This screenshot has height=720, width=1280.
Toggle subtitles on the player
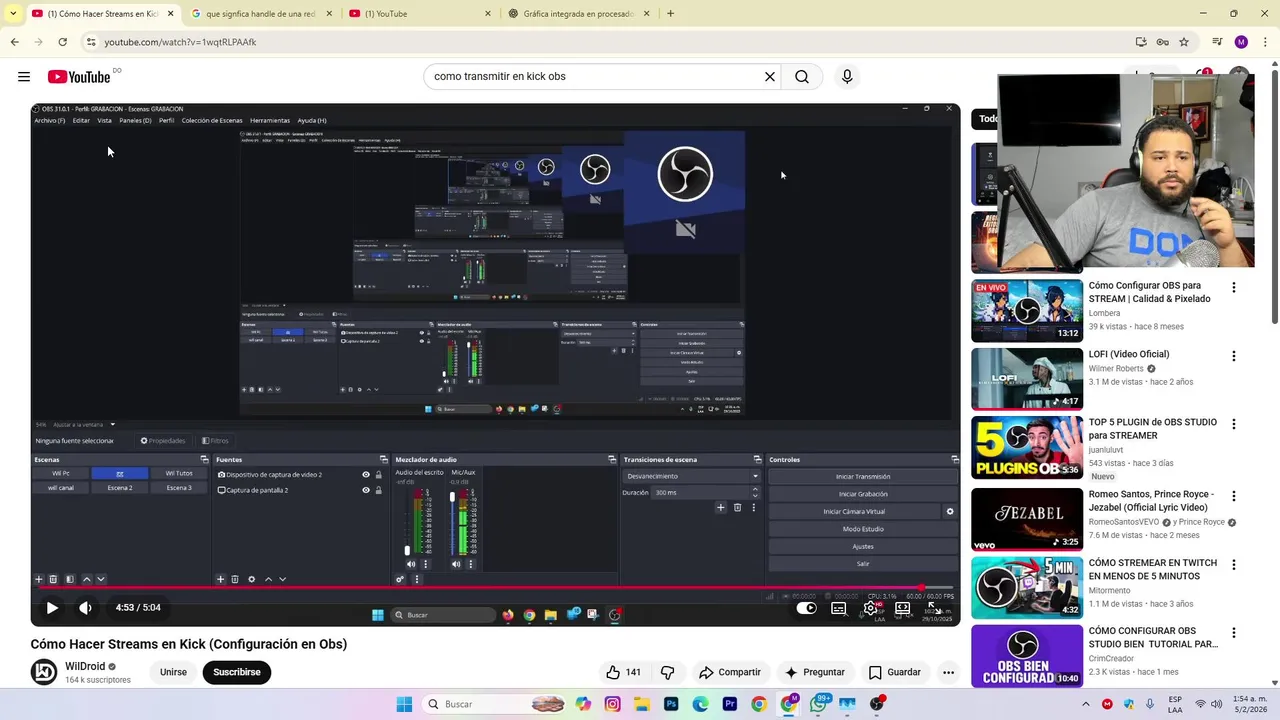[839, 608]
